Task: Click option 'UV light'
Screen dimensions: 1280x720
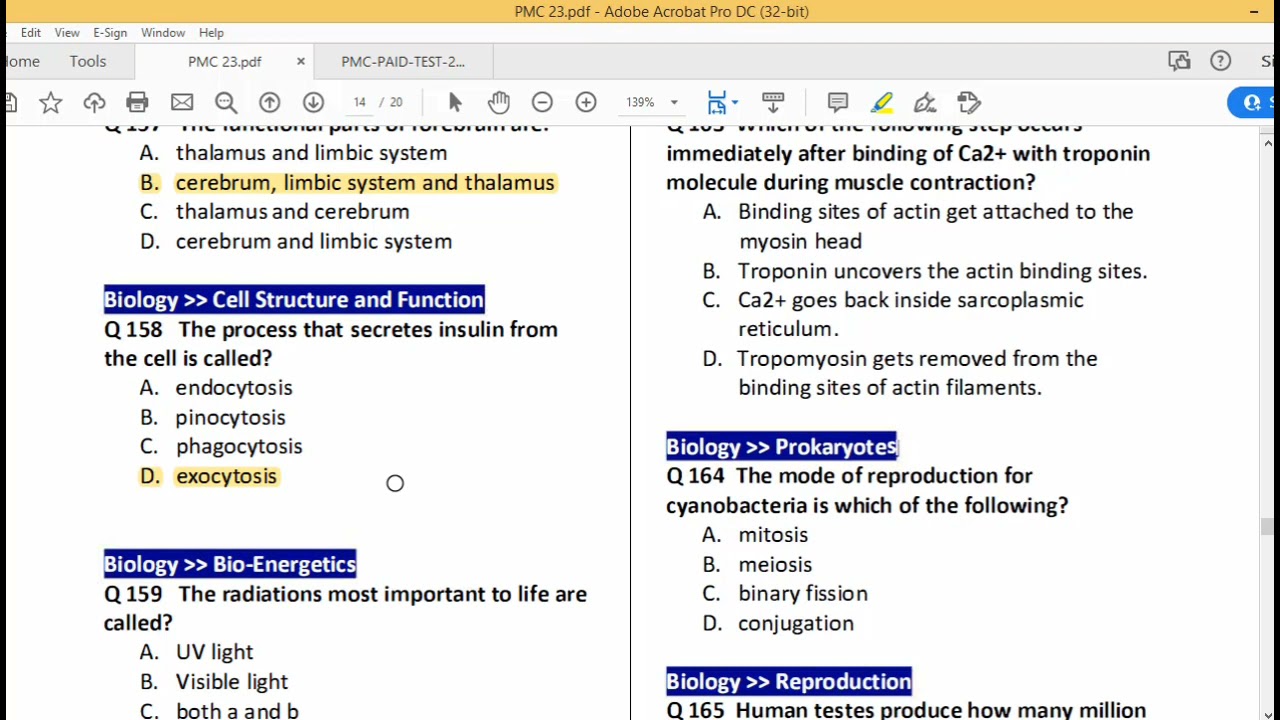Action: (214, 652)
